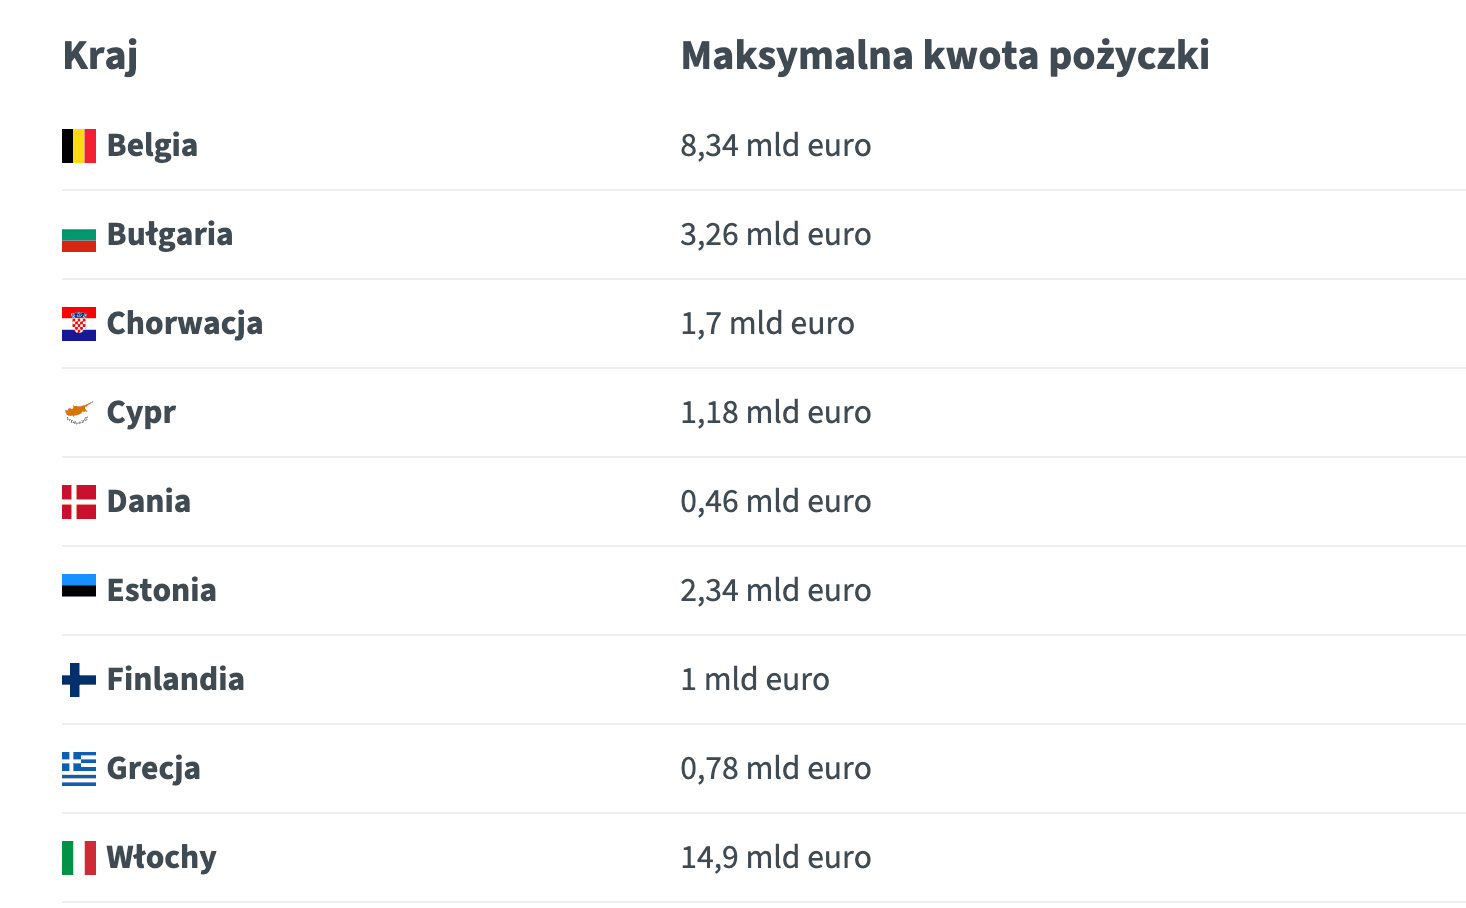Click the 14,9 mld euro amount

(776, 858)
